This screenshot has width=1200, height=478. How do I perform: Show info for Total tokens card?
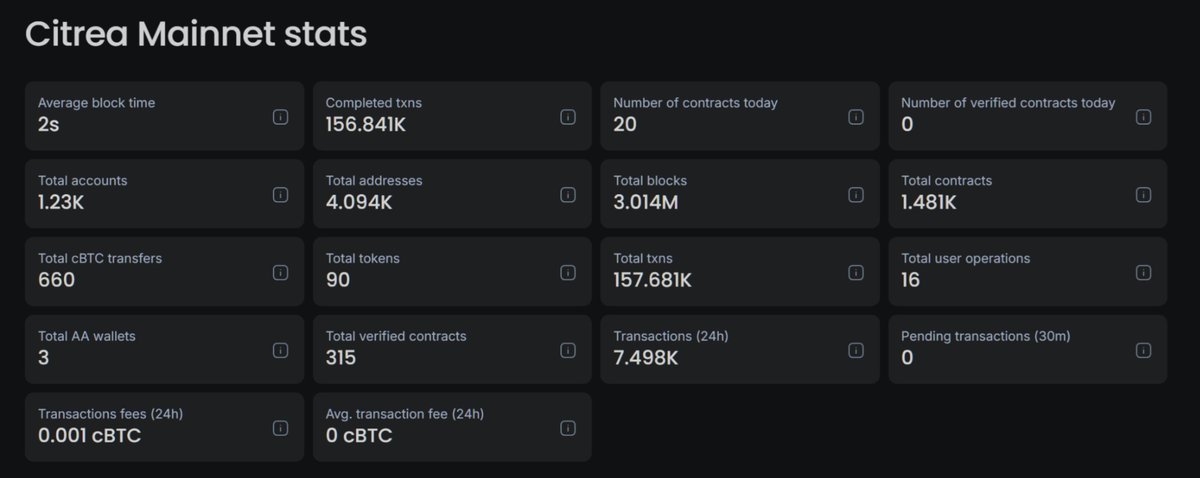point(568,272)
